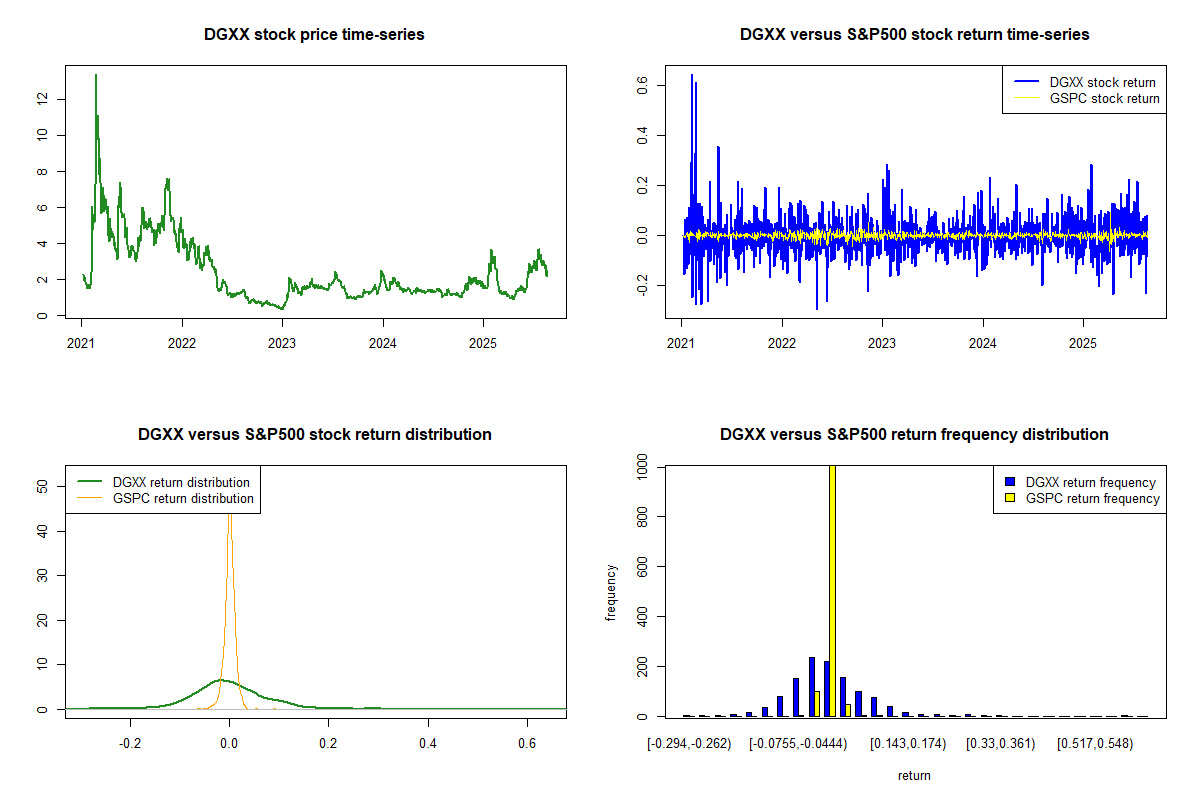Screen dimensions: 1200x800
Task: Select the "GSPC stock return" legend label
Action: (x=1104, y=98)
